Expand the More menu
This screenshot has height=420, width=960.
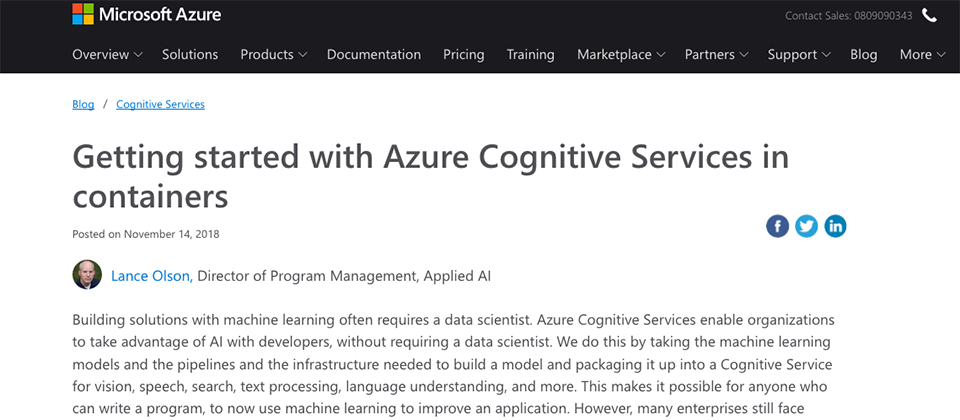coord(923,54)
